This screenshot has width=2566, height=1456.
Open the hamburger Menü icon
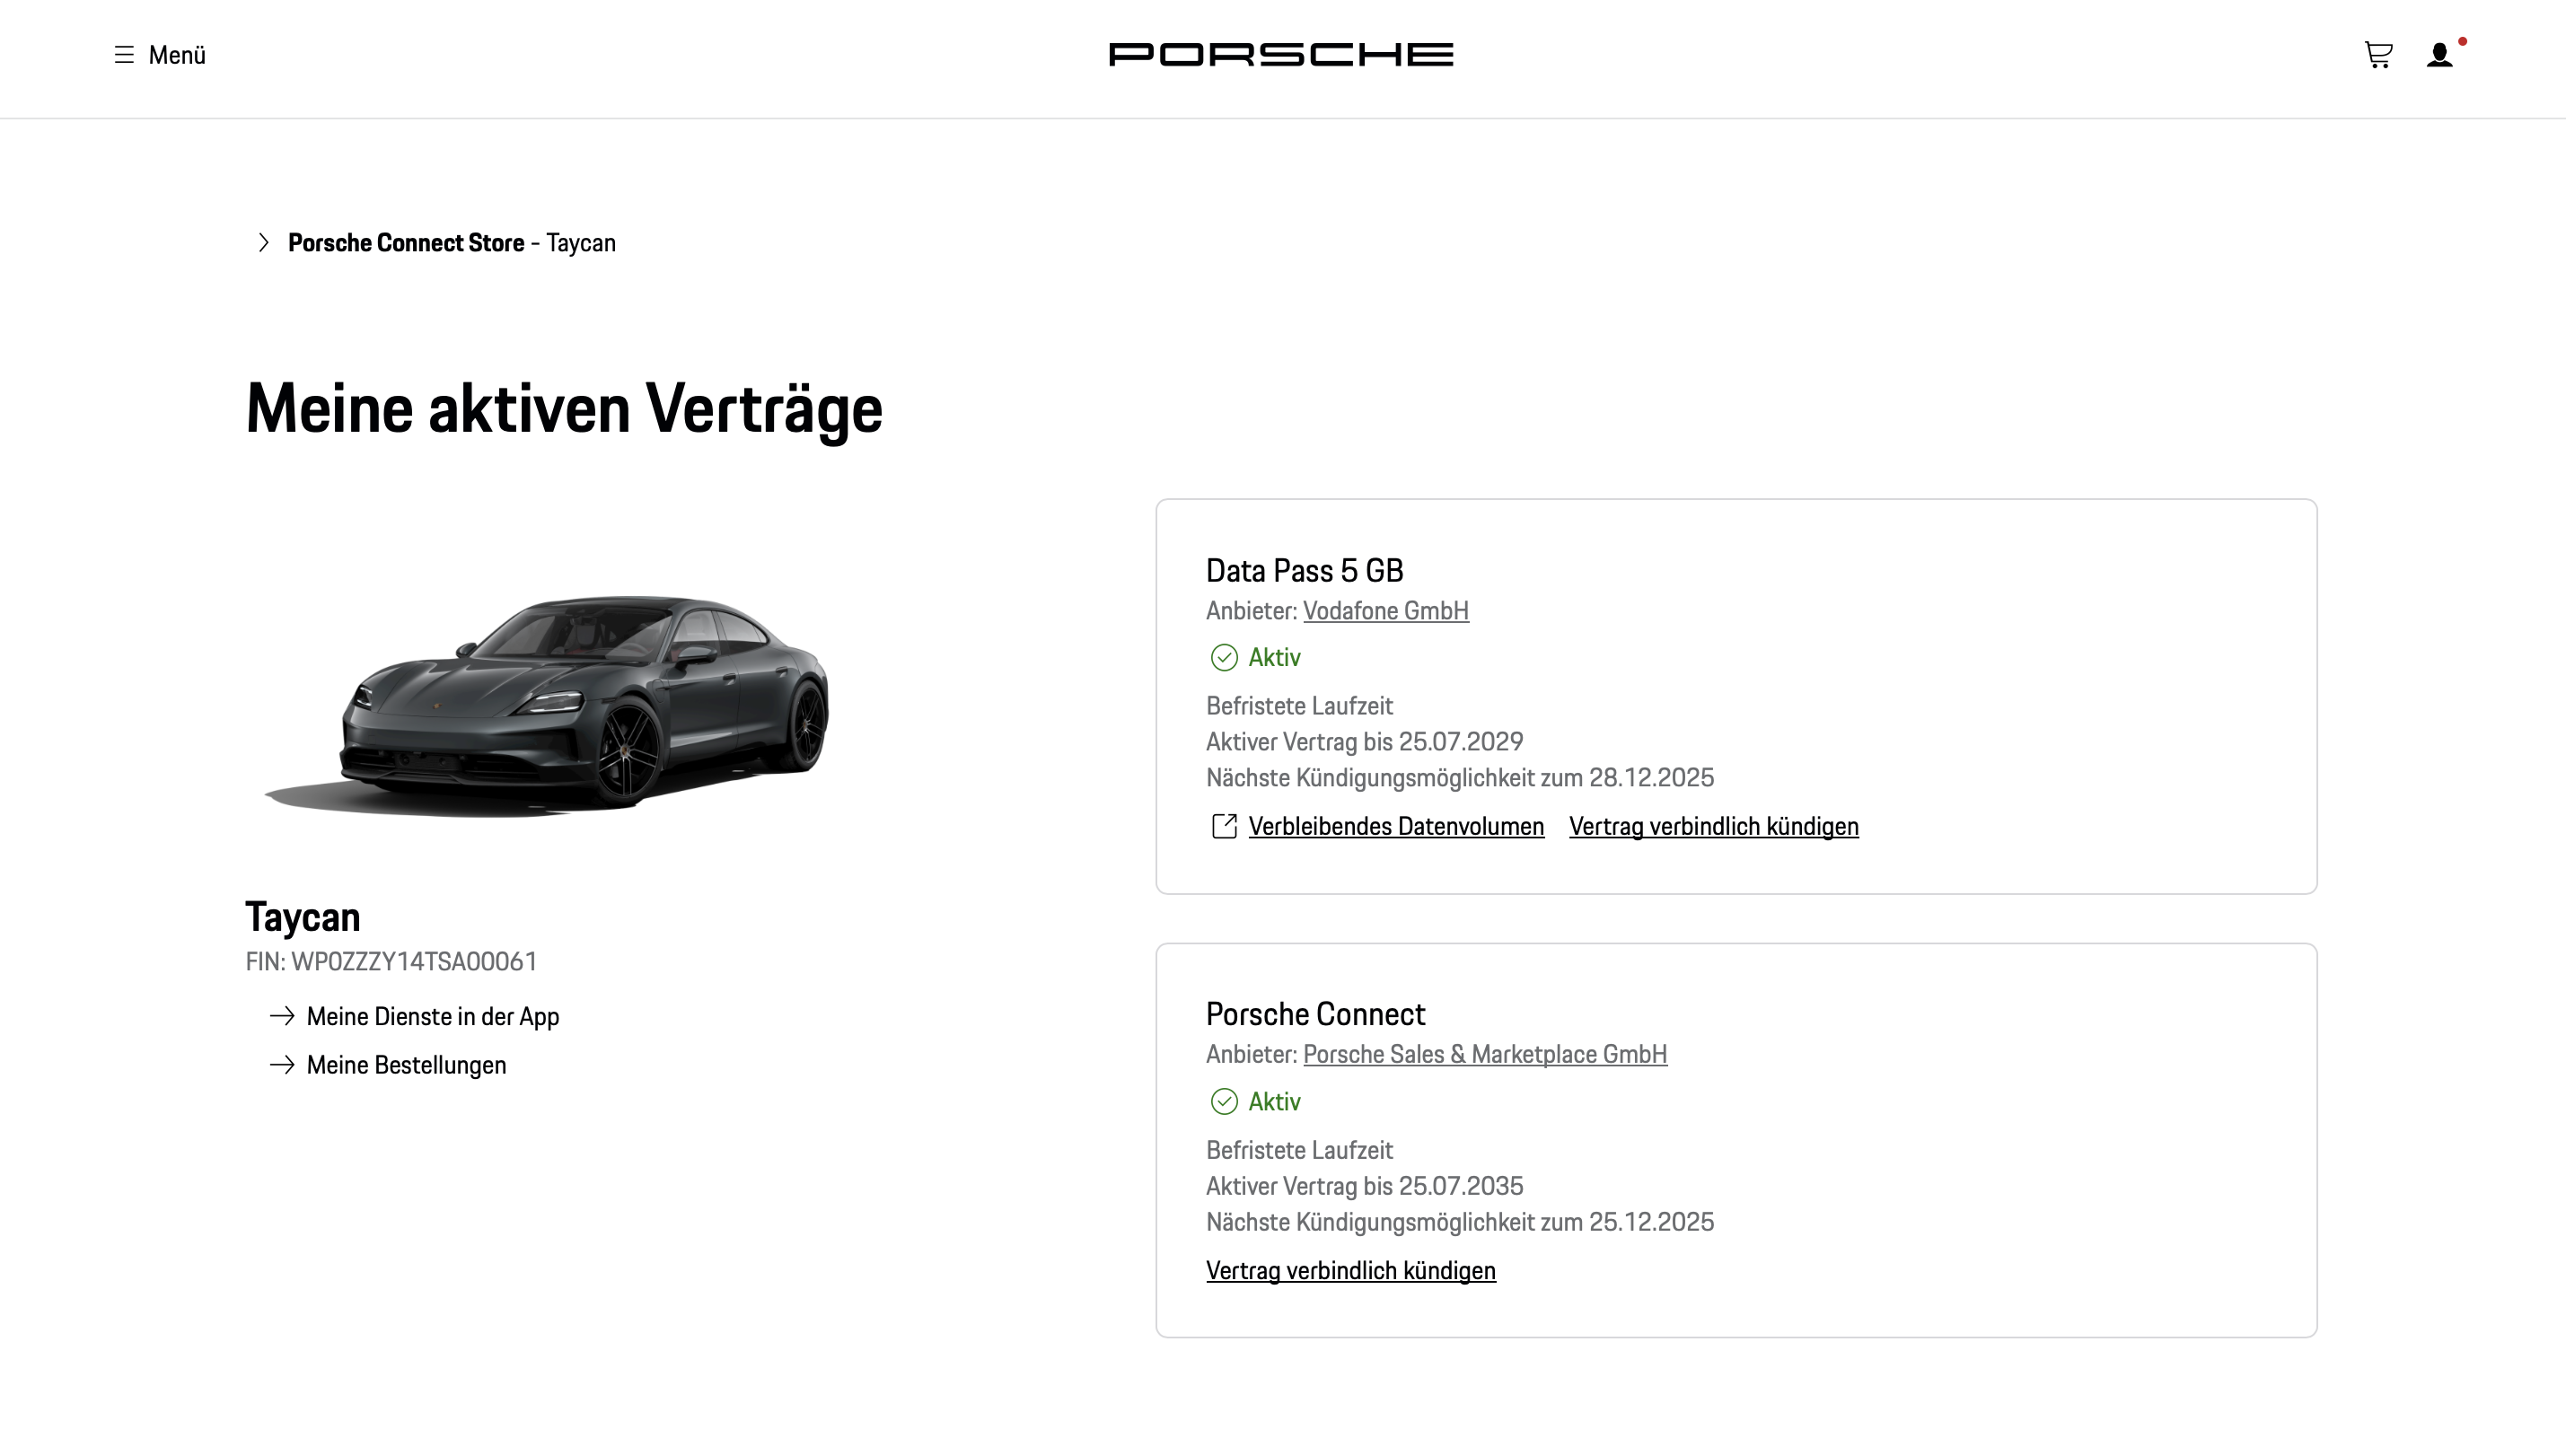pos(124,55)
